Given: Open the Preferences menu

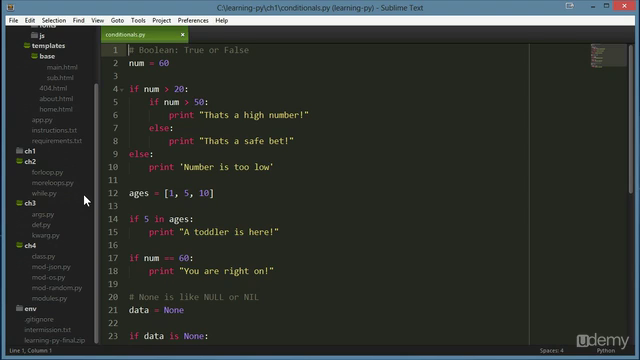Looking at the screenshot, I should point(193,20).
